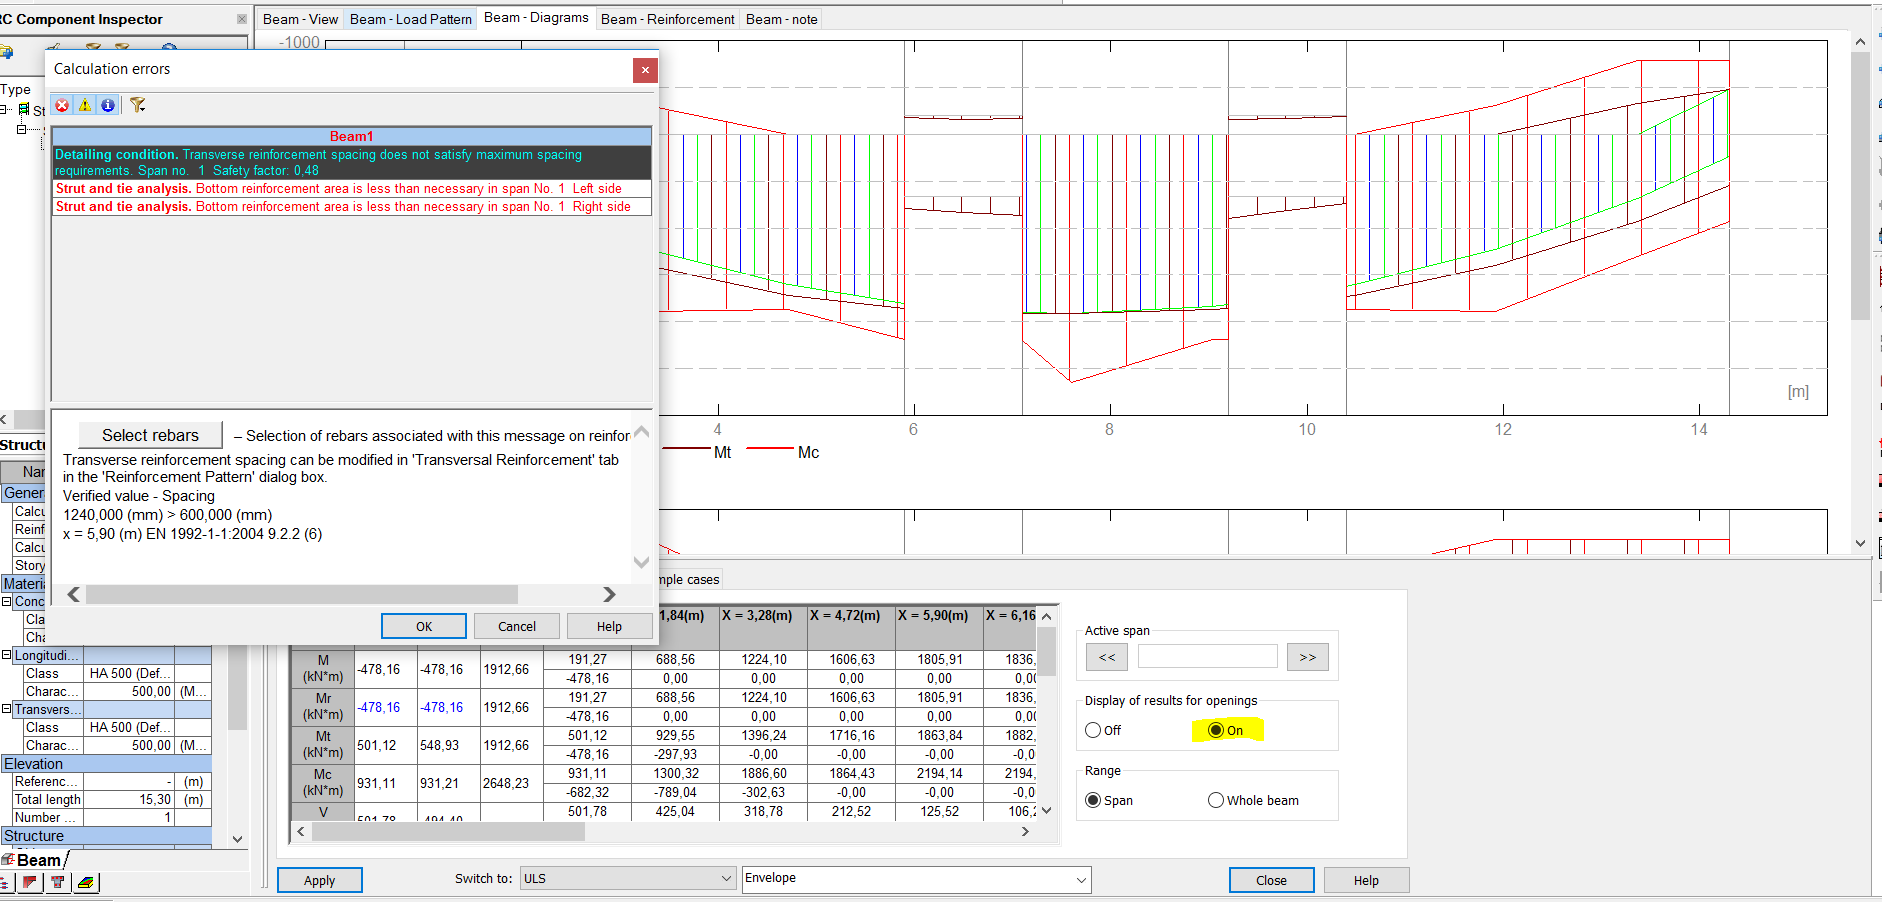Open the ULS limit state dropdown

coord(628,879)
